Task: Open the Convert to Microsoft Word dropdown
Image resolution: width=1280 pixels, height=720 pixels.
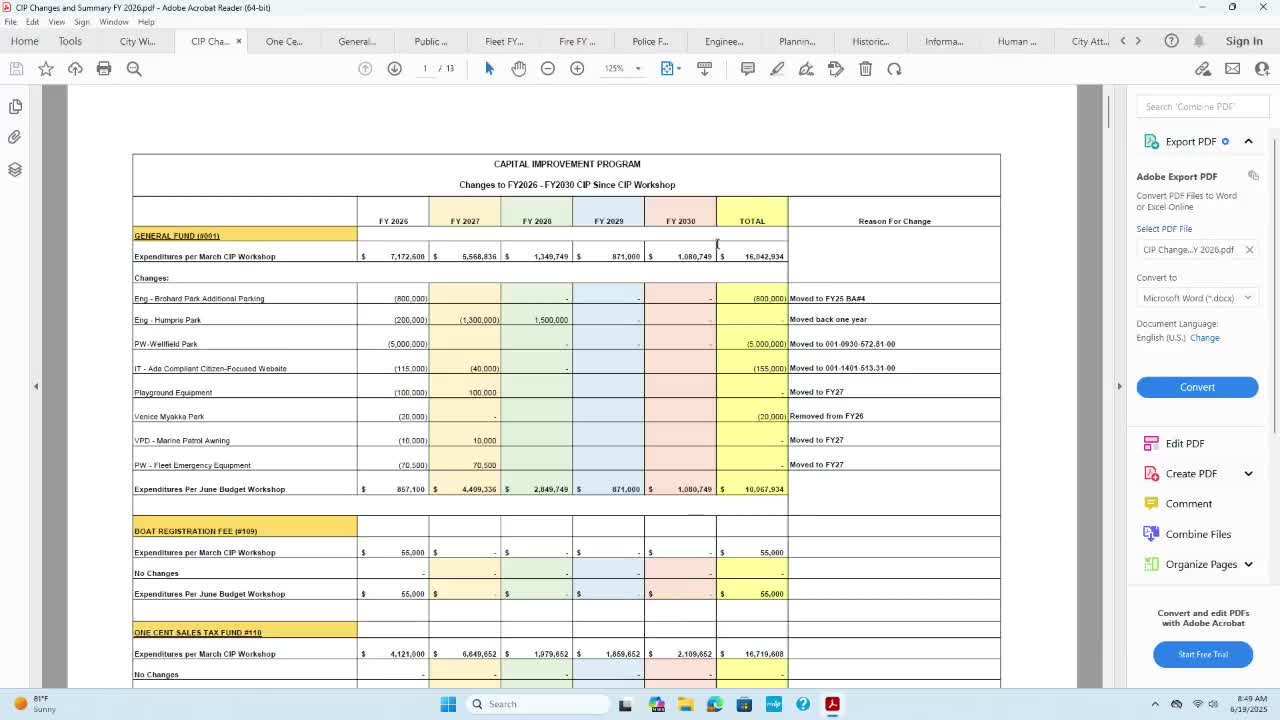Action: point(1197,298)
